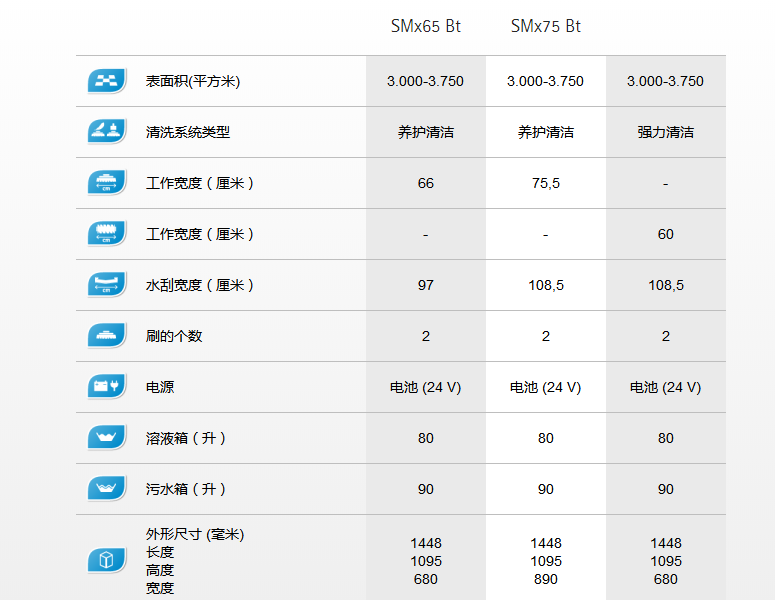The width and height of the screenshot is (775, 600).
Task: Select the SMx75 Bt column header
Action: tap(546, 26)
